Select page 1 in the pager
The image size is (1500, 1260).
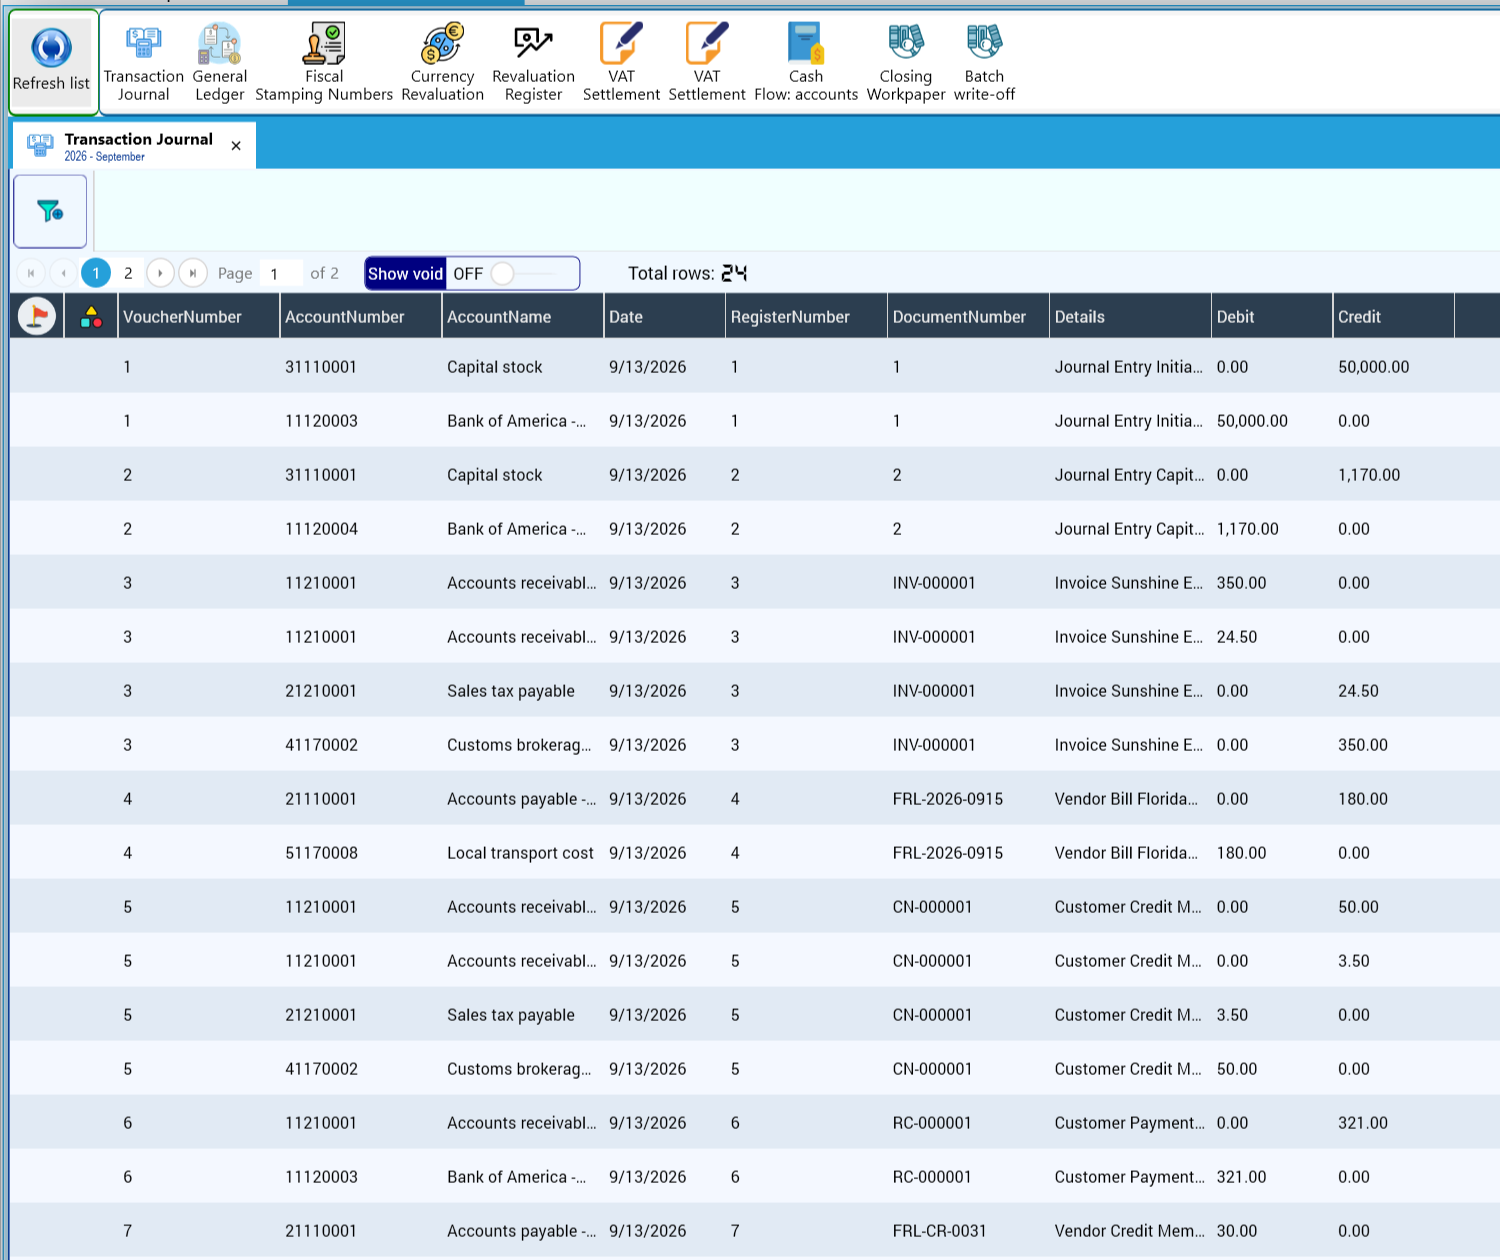tap(96, 273)
